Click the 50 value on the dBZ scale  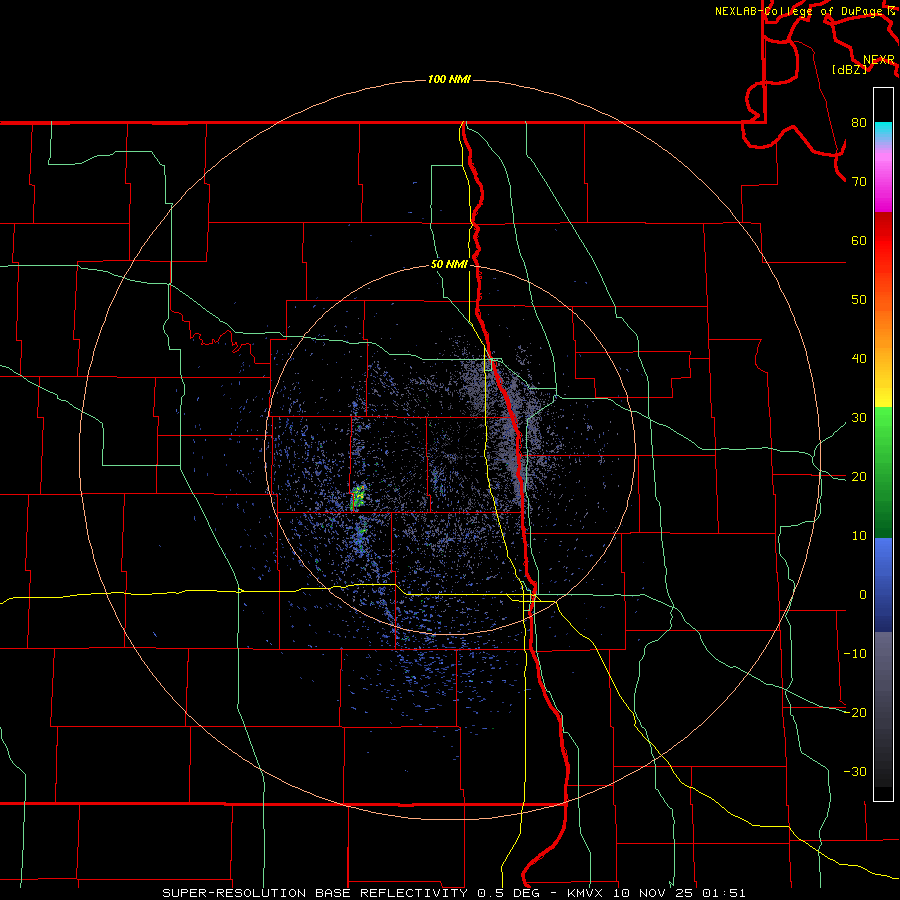[859, 300]
